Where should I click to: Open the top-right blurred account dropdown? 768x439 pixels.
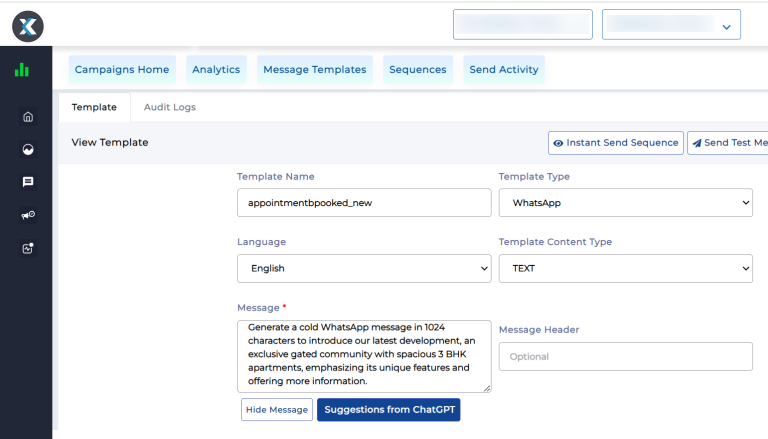(671, 24)
